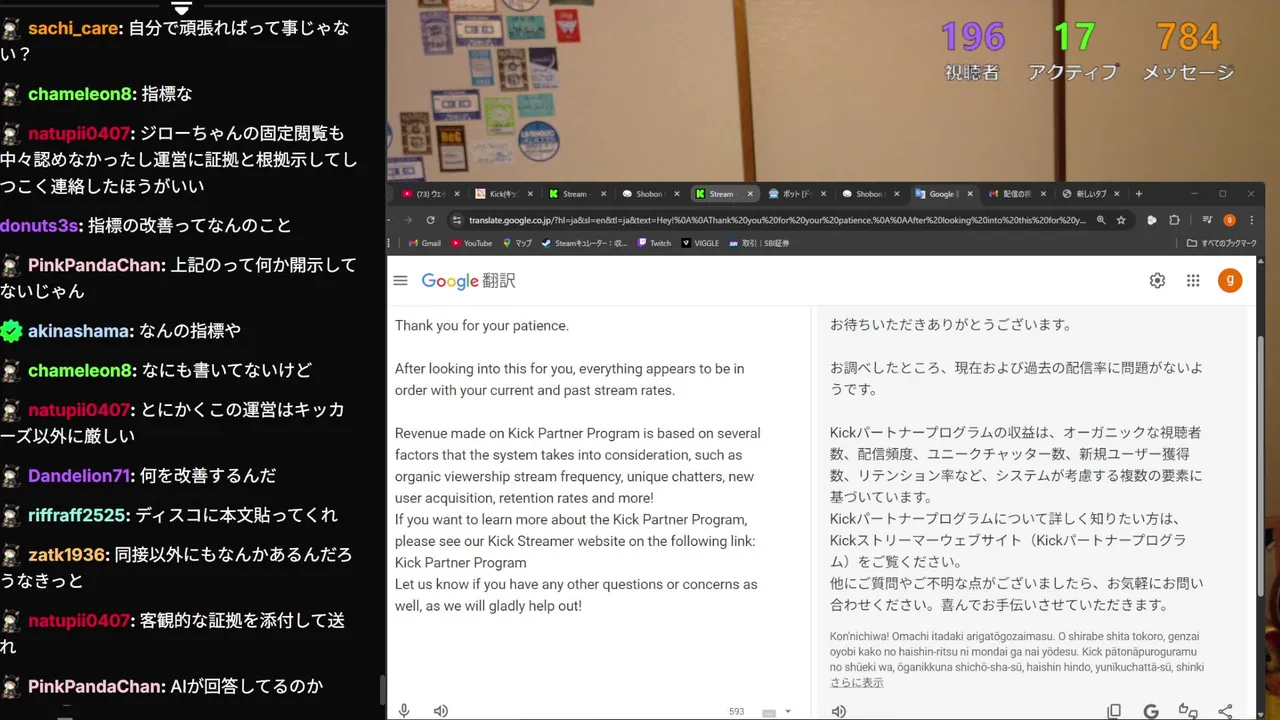
Task: Click the 196 視聴者 counter
Action: click(972, 51)
